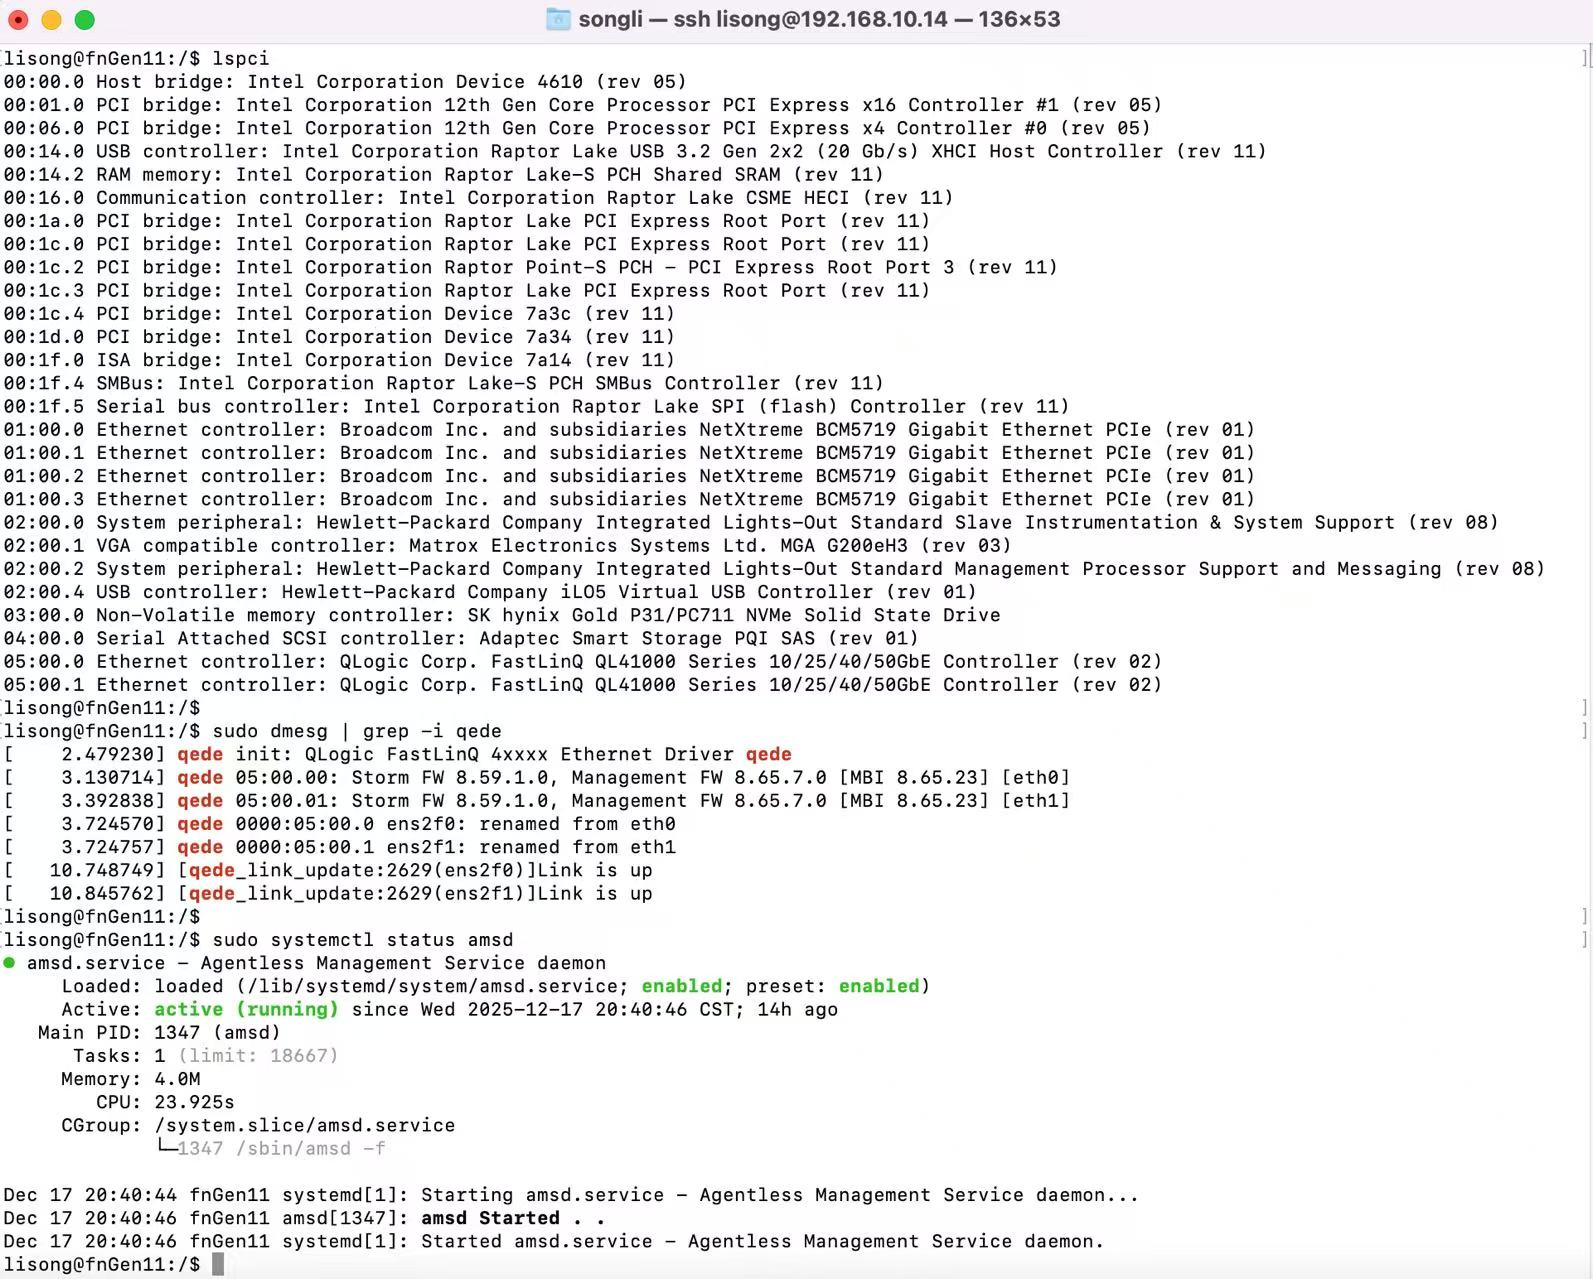
Task: Click the 'Main PID: 1347 (amsd)' line
Action: [160, 1033]
